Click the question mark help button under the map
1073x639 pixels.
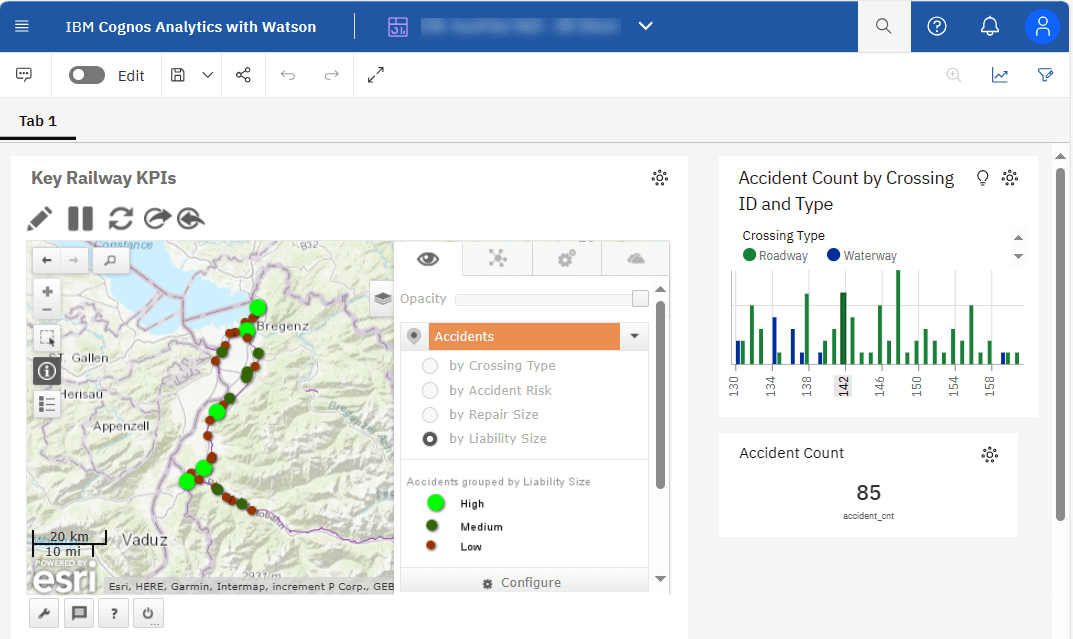[113, 613]
